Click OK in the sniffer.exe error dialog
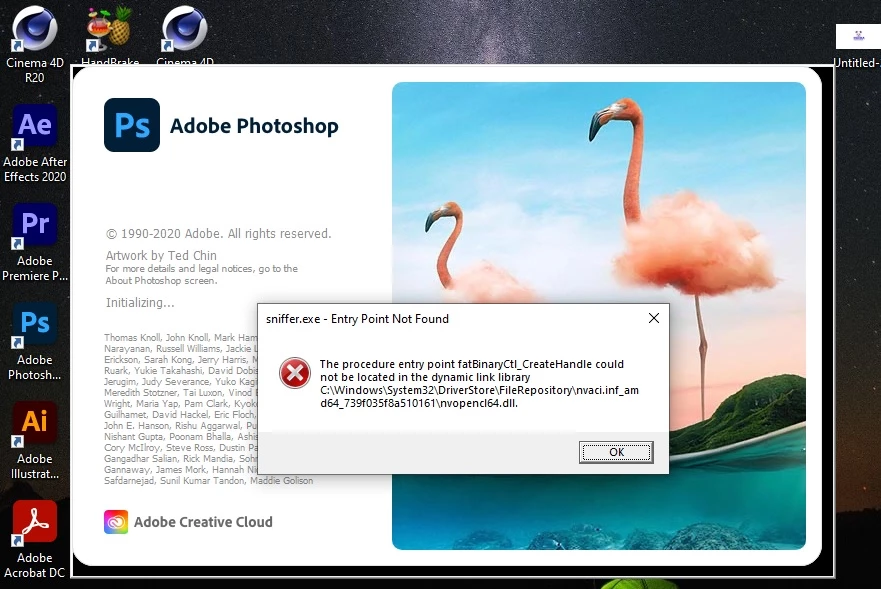 pyautogui.click(x=616, y=452)
